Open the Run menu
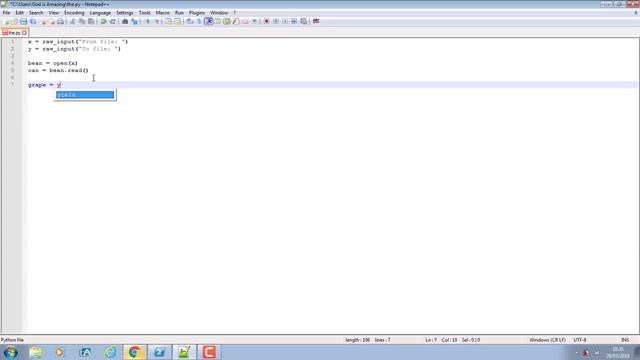The image size is (640, 360). click(179, 13)
